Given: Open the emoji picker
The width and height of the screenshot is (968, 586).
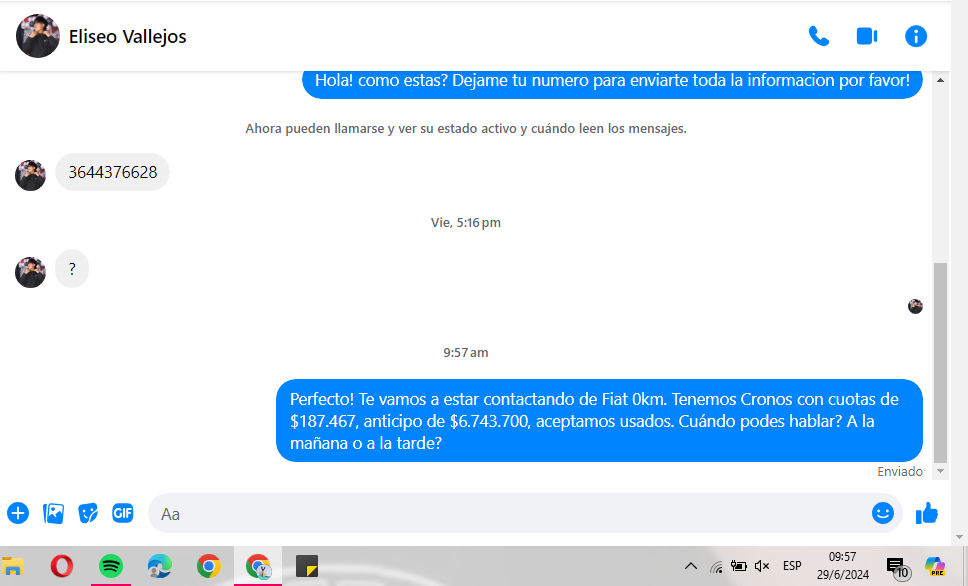Looking at the screenshot, I should tap(883, 513).
